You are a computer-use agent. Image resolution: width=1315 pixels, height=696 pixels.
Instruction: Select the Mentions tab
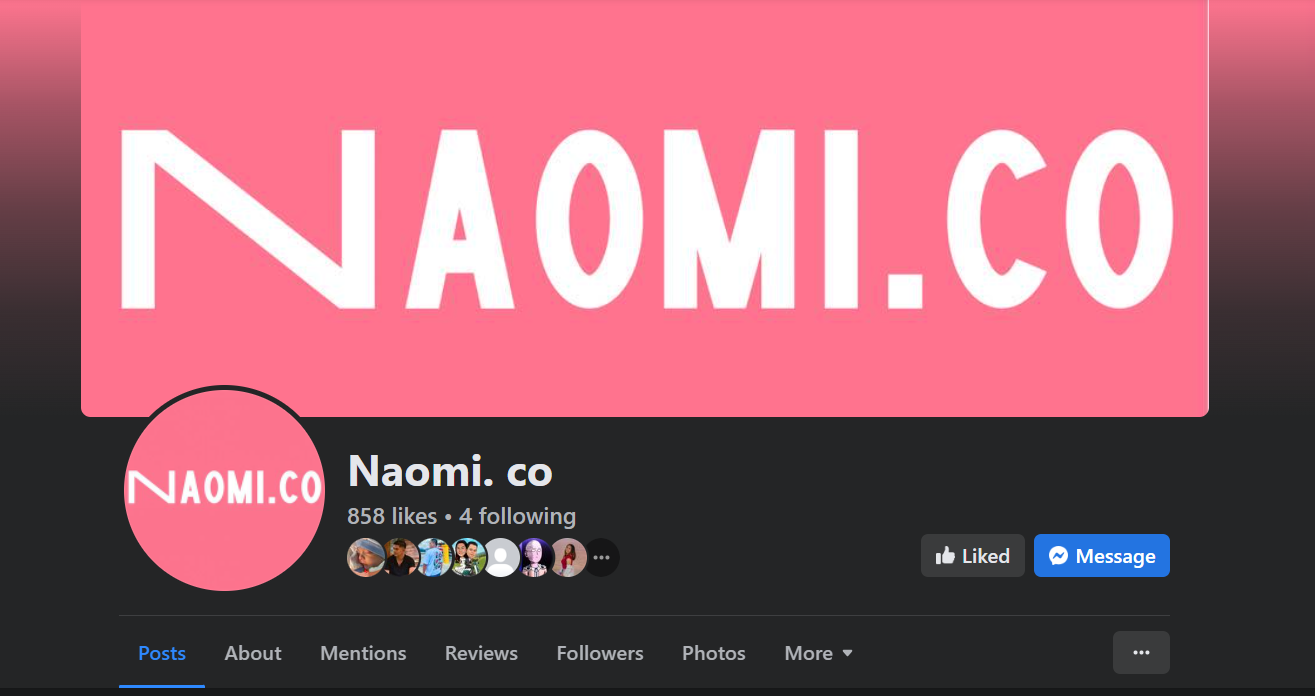pos(363,653)
